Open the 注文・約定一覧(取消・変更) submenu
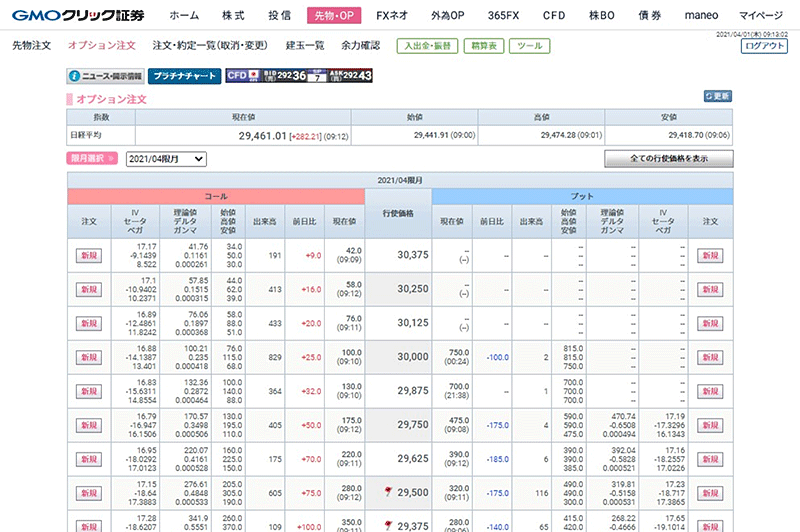This screenshot has height=532, width=800. tap(210, 46)
